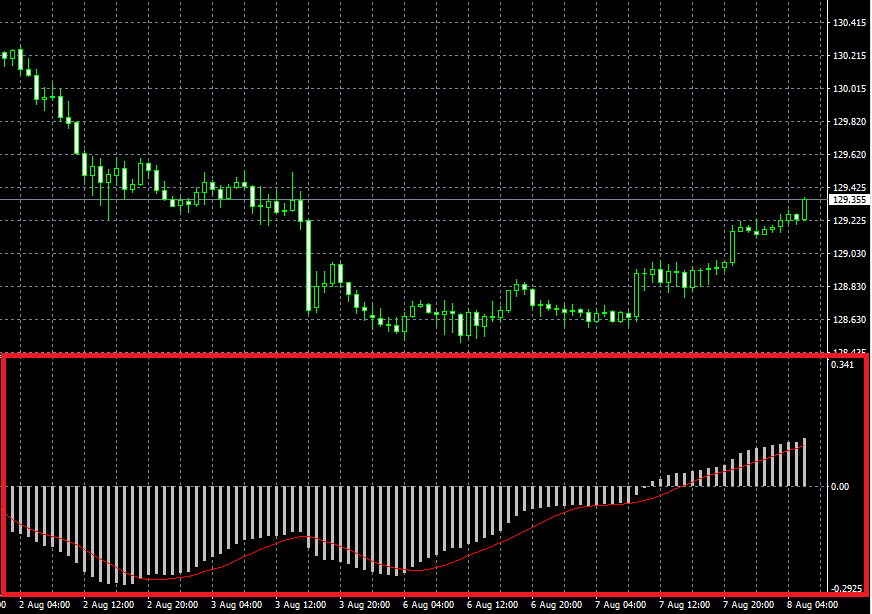Click the 8 Aug 04:00 time label
The height and width of the screenshot is (614, 872).
click(812, 605)
